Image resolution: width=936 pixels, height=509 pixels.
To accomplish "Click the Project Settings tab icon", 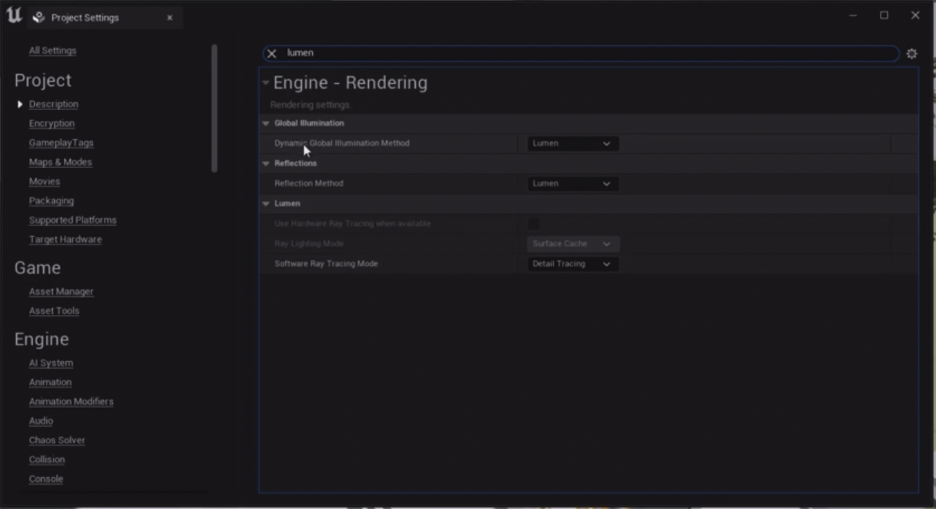I will 39,17.
